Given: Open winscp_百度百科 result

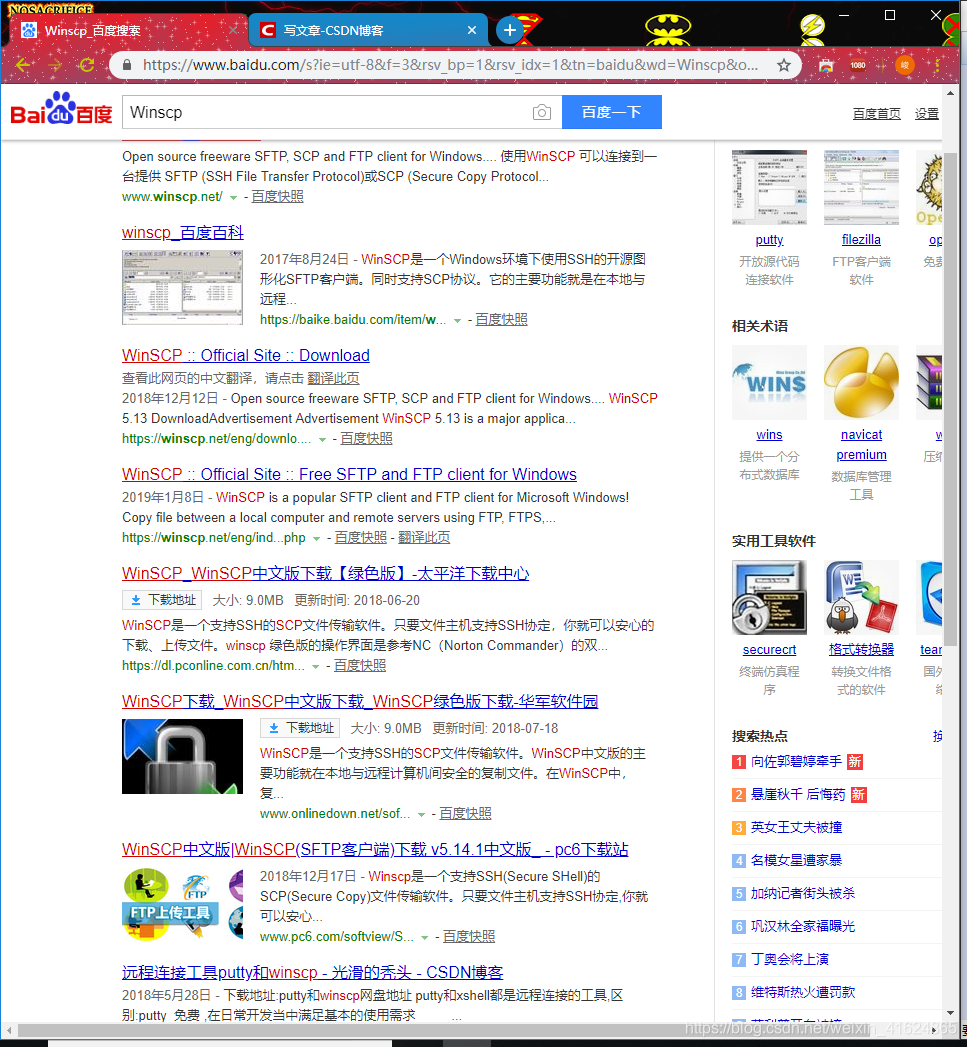Looking at the screenshot, I should click(182, 232).
